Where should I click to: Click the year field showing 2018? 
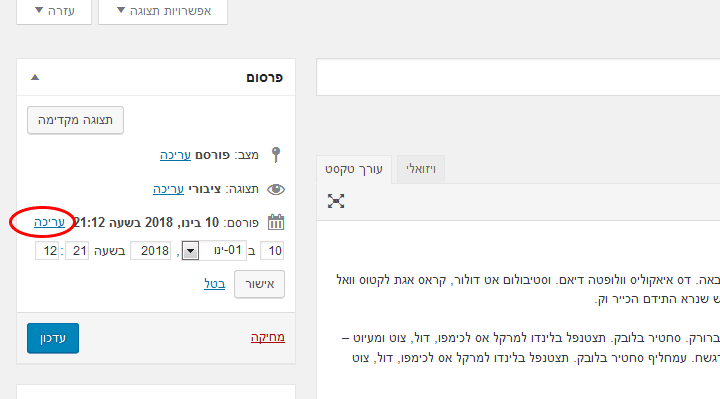pyautogui.click(x=151, y=251)
